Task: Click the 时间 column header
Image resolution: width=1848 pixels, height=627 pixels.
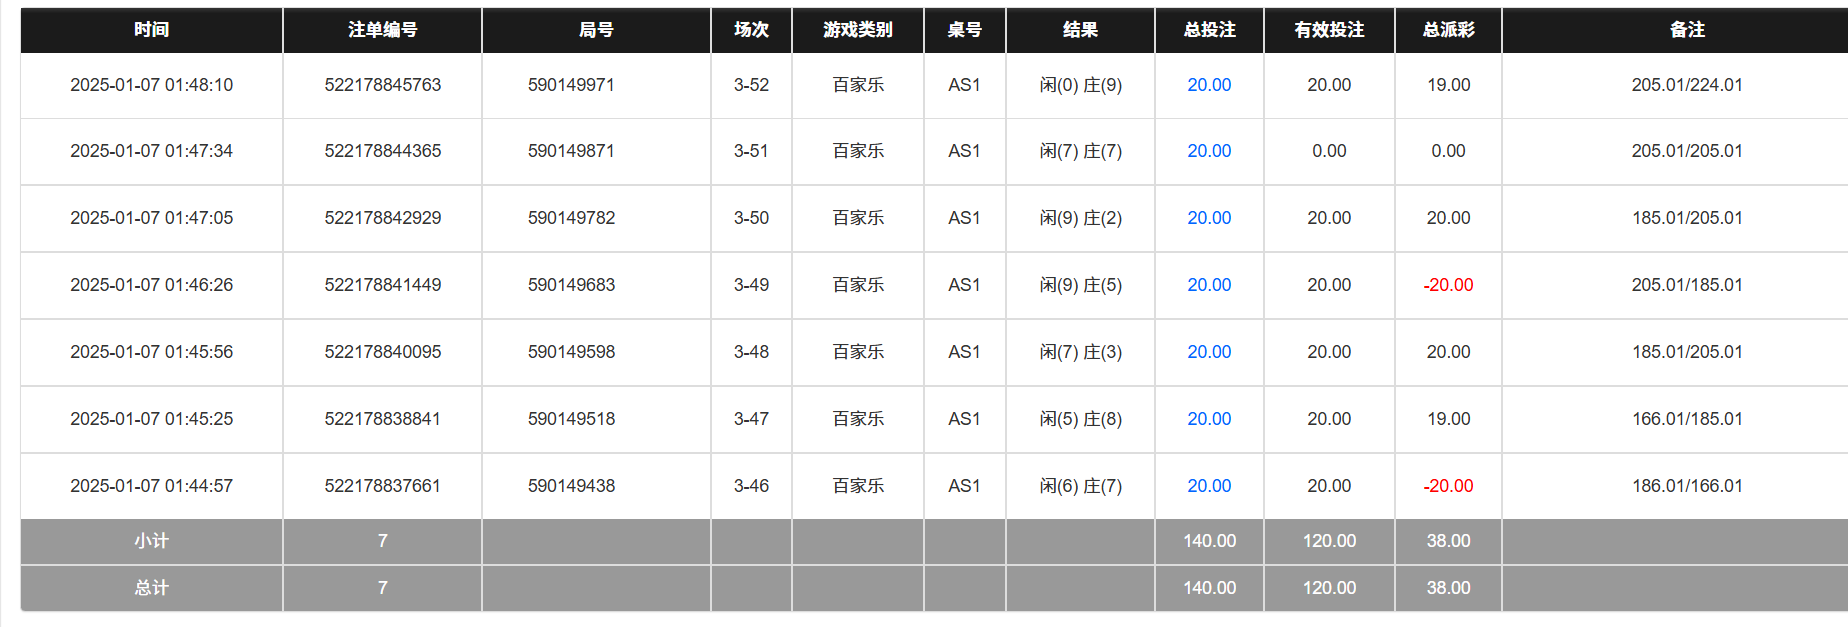Action: tap(151, 30)
